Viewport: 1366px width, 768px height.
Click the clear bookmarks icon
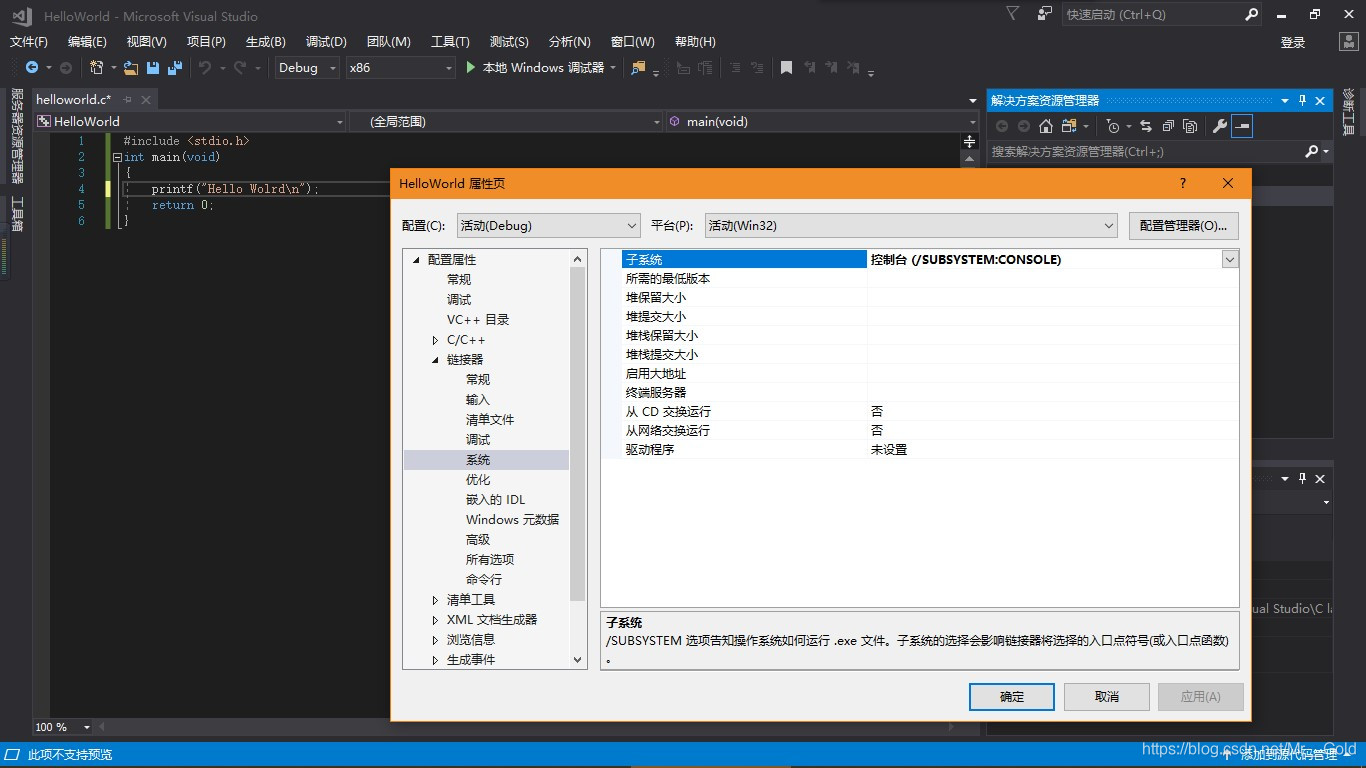[x=852, y=68]
